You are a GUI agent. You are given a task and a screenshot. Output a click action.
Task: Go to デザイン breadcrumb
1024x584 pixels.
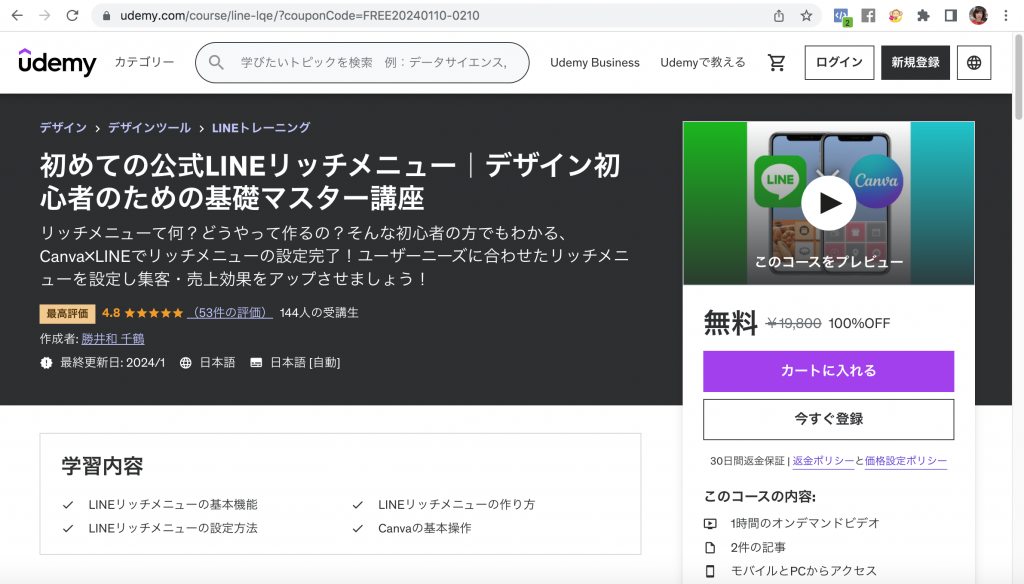(x=63, y=128)
